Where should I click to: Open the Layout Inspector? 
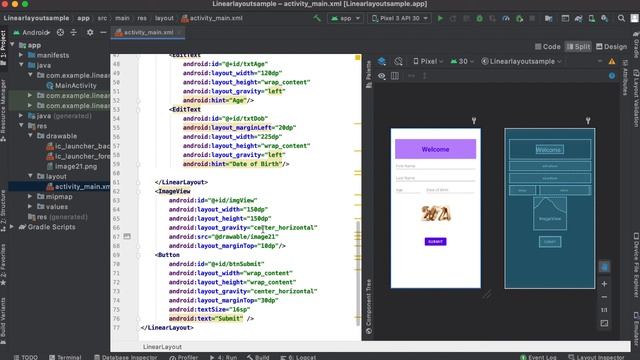596,357
